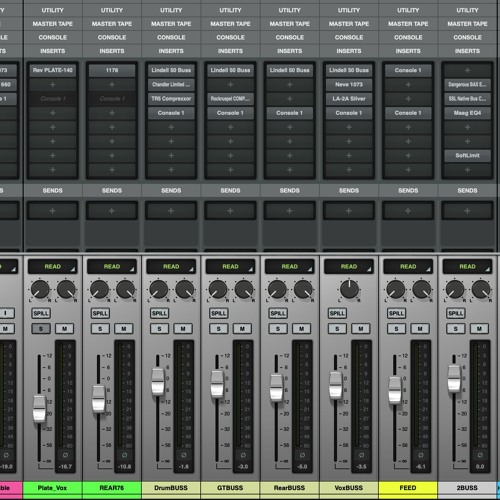Viewport: 500px width, 500px height.
Task: Open Neve 1073 insert on VoxBUSS
Action: click(x=349, y=85)
